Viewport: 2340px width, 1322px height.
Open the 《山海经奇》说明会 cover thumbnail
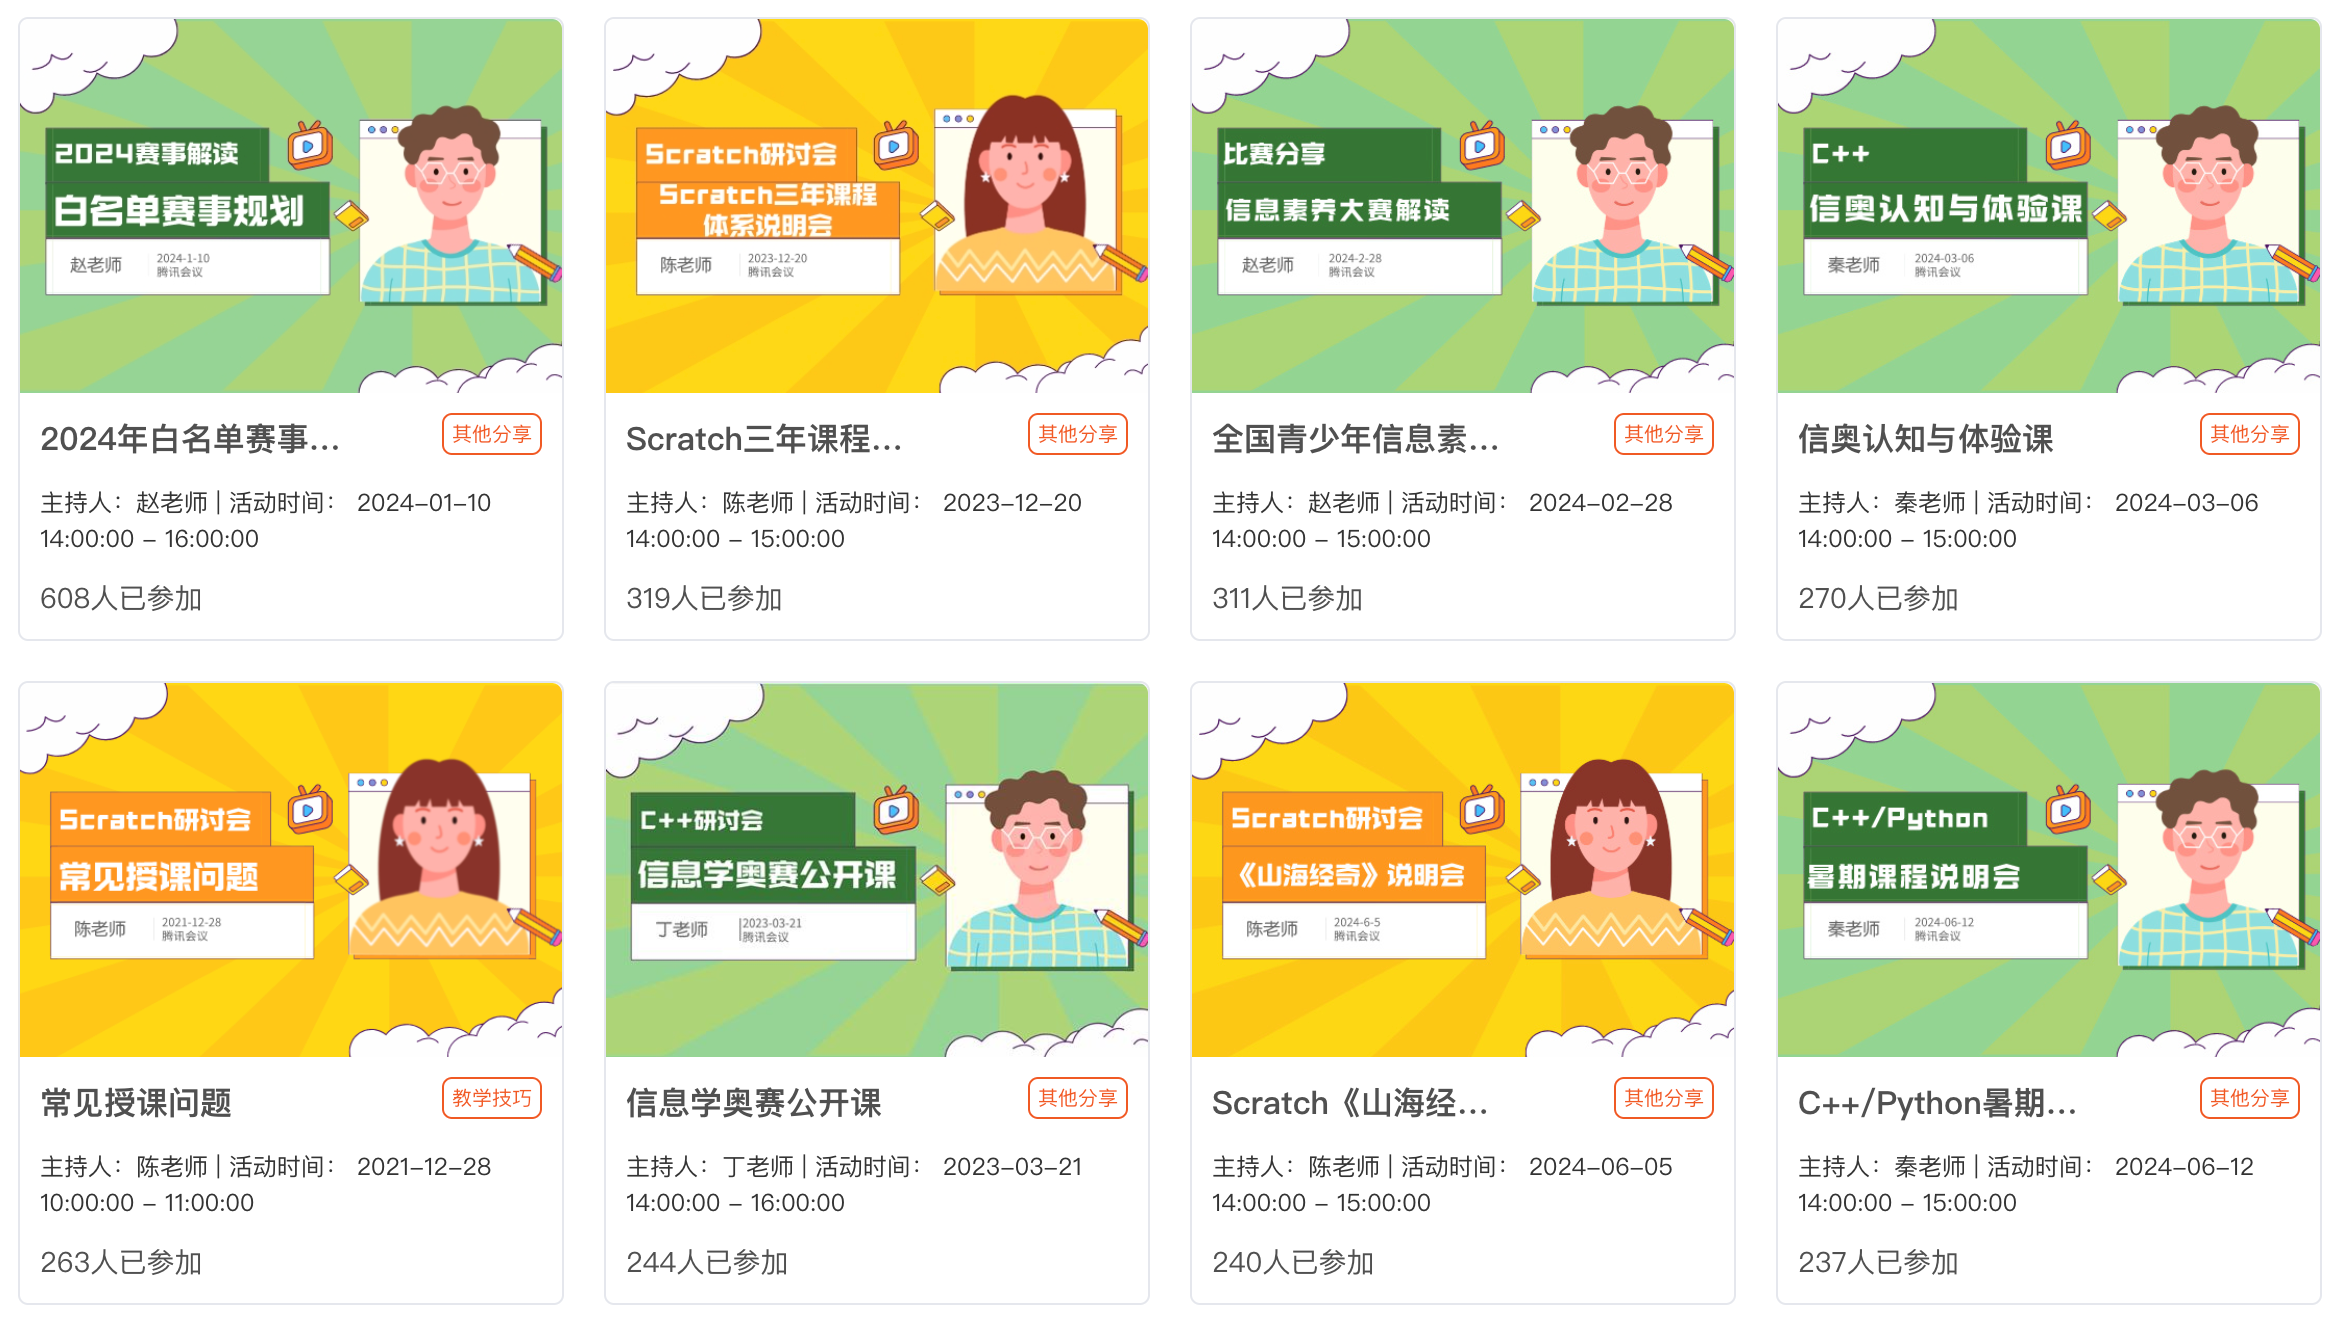click(1463, 870)
